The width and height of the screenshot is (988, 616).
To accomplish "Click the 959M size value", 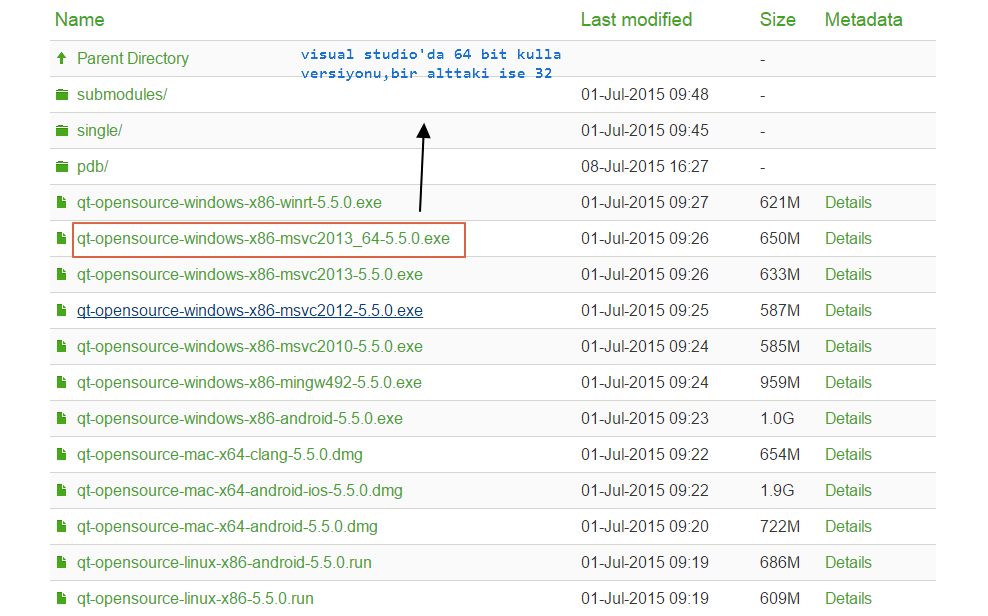I will click(779, 382).
